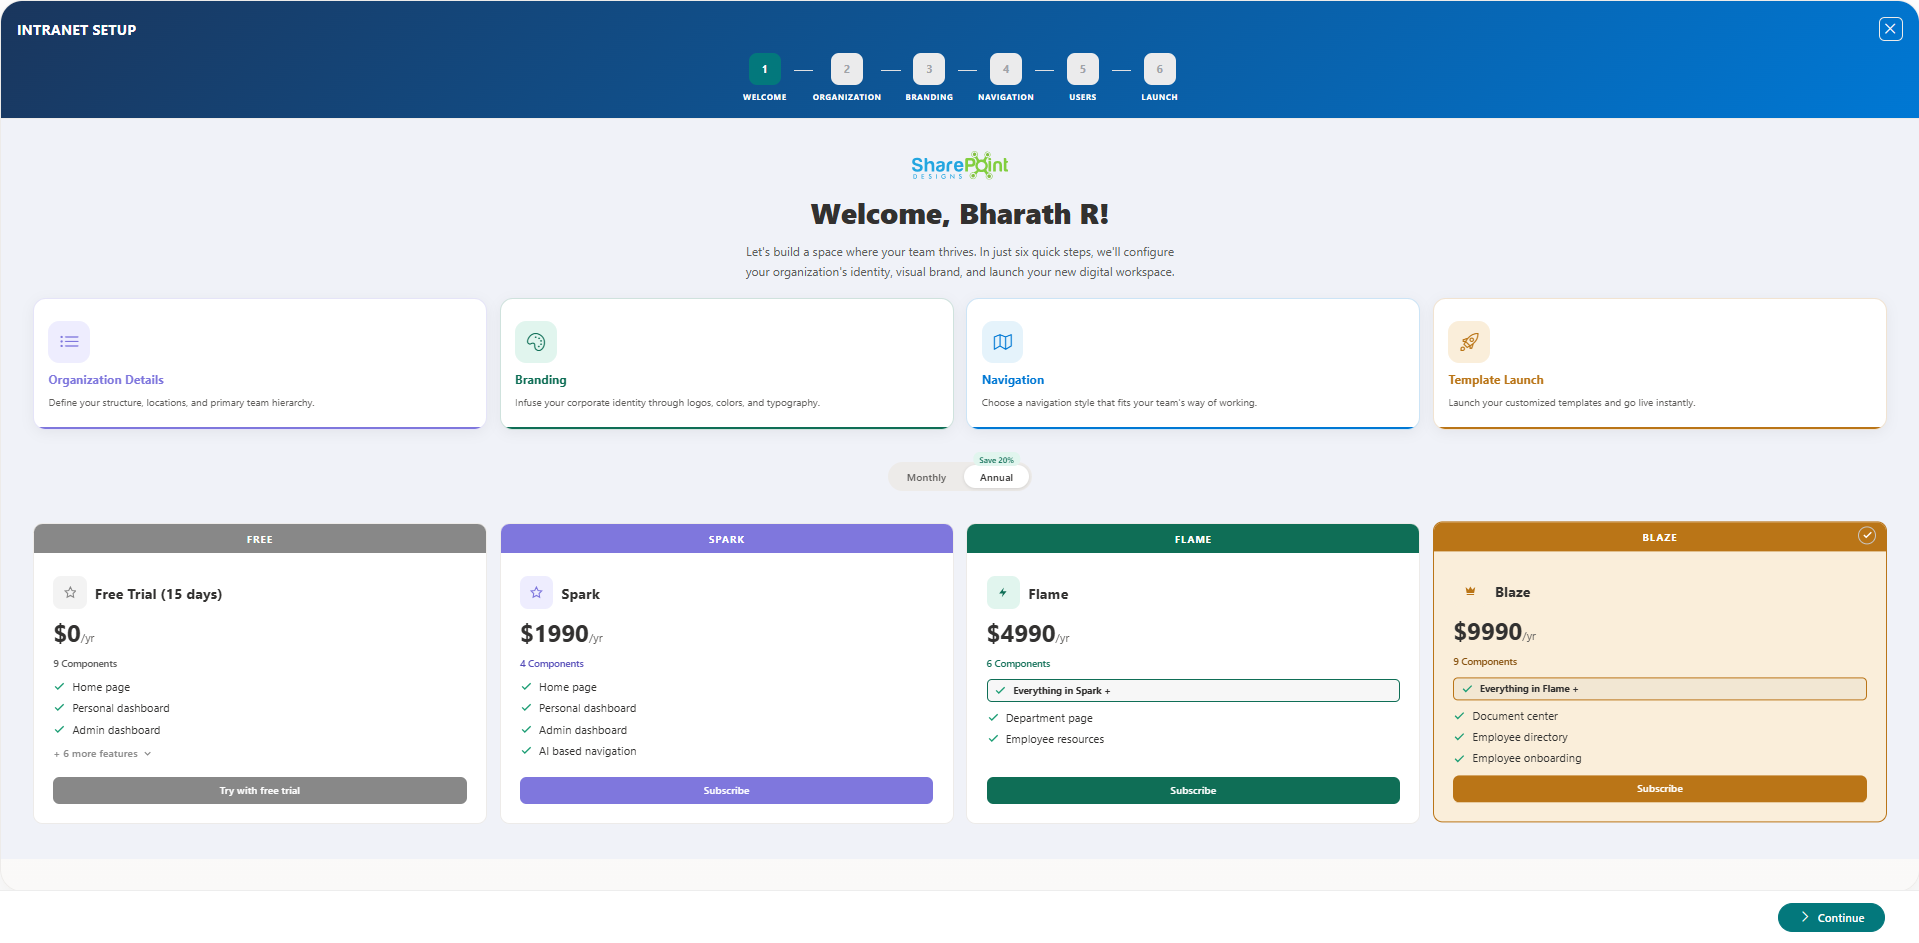
Task: Click 'Everything in Spark +' box
Action: point(1193,691)
